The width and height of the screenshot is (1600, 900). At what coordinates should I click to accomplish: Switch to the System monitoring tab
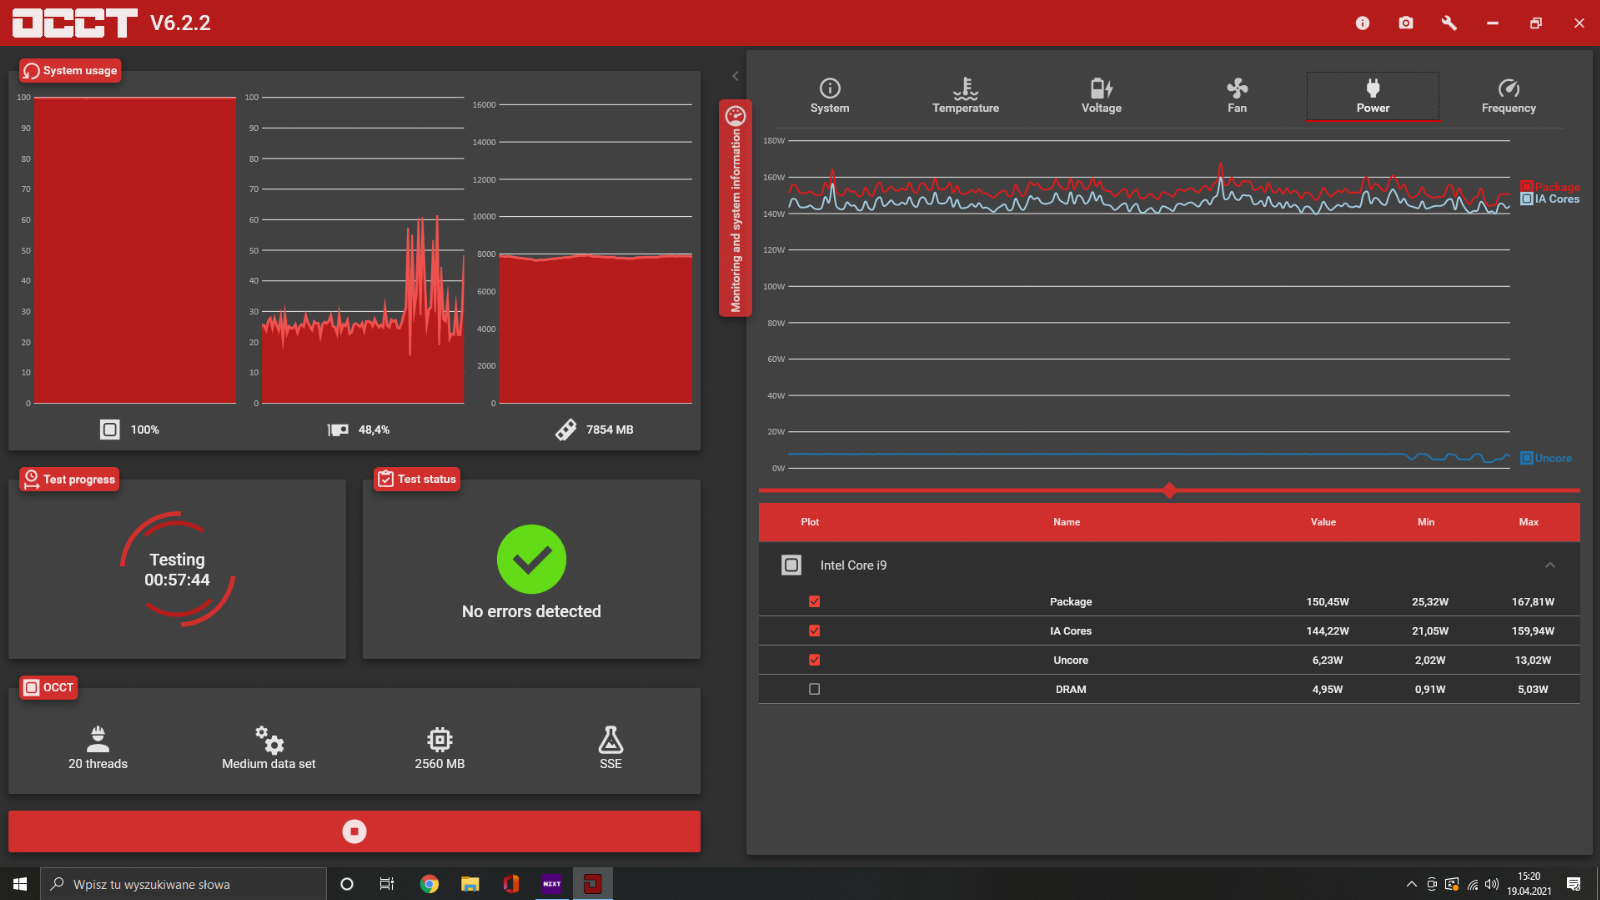tap(830, 96)
